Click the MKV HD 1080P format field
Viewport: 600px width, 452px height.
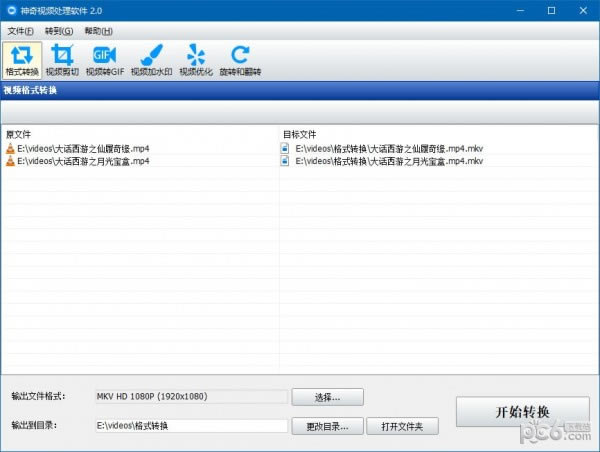[x=191, y=397]
